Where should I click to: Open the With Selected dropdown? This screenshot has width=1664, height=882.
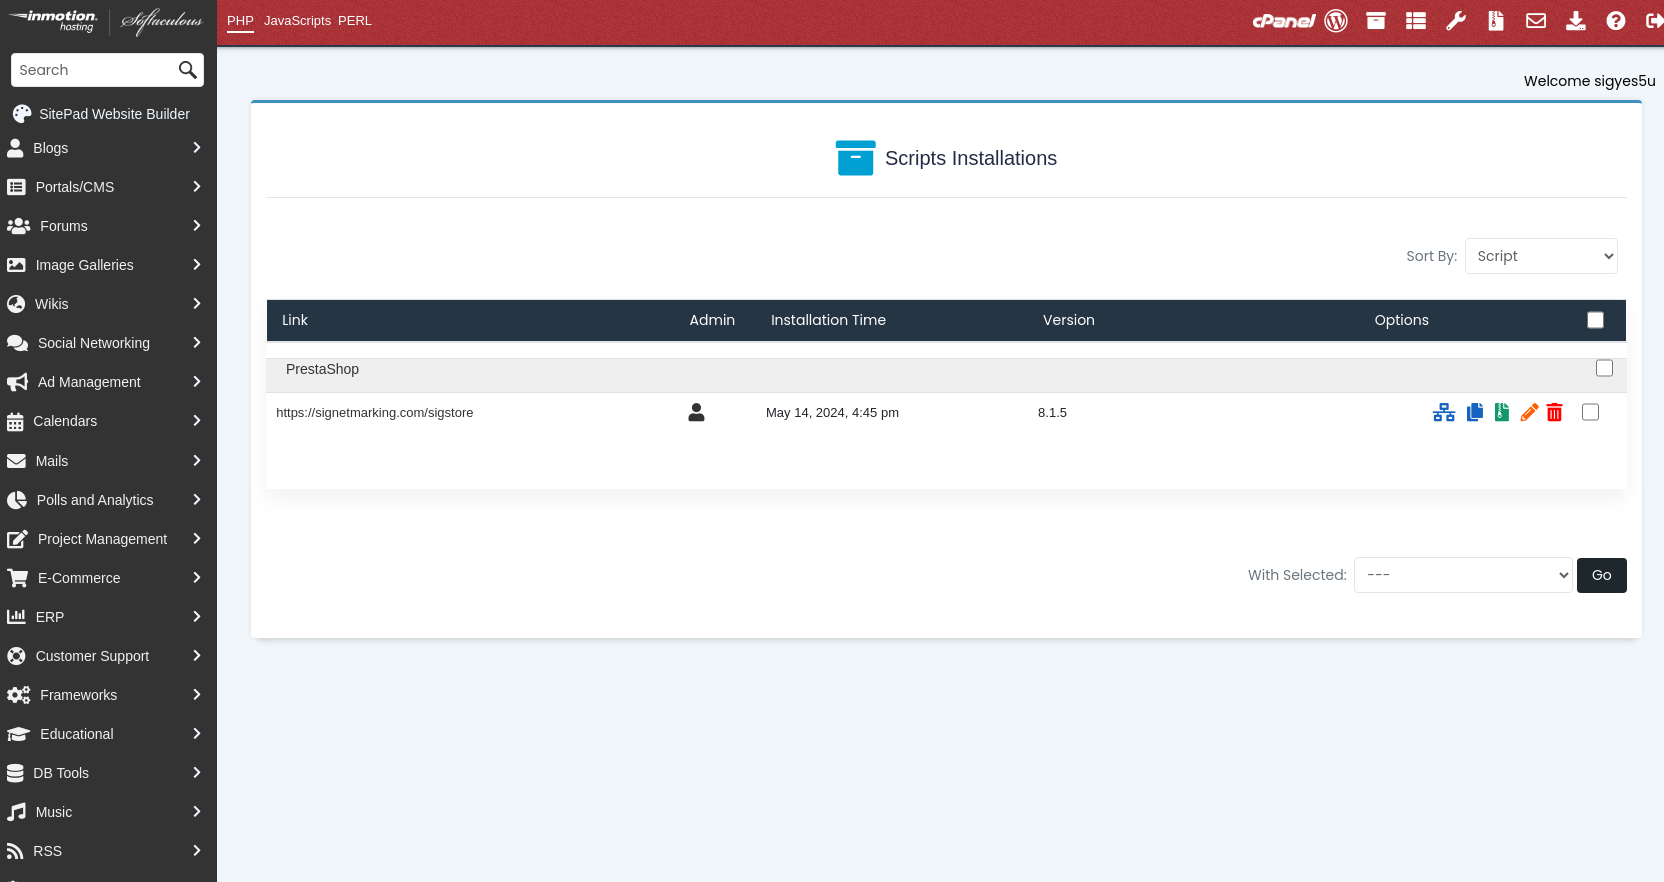click(x=1463, y=575)
